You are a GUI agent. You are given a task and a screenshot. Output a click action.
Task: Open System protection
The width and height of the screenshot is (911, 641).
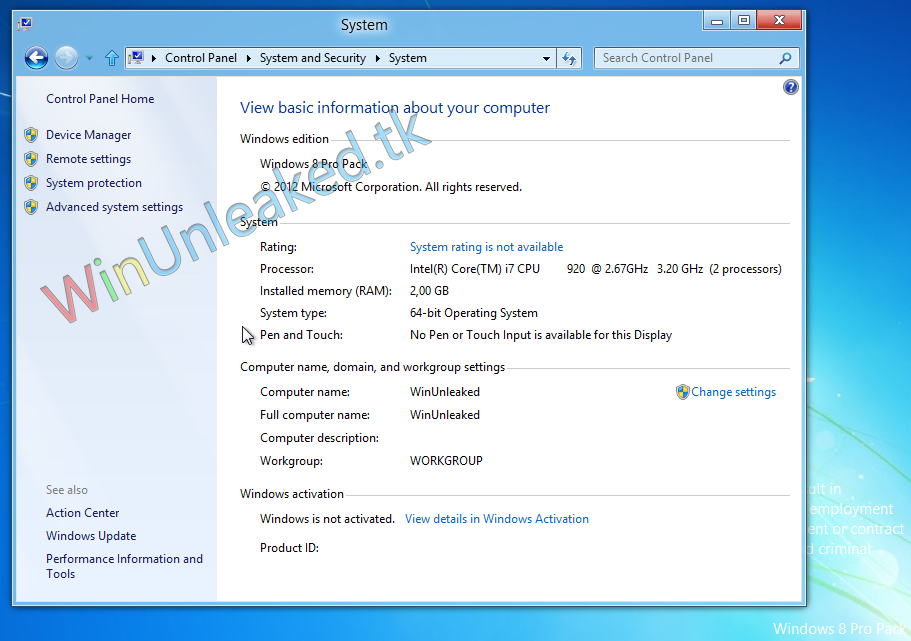pos(94,182)
